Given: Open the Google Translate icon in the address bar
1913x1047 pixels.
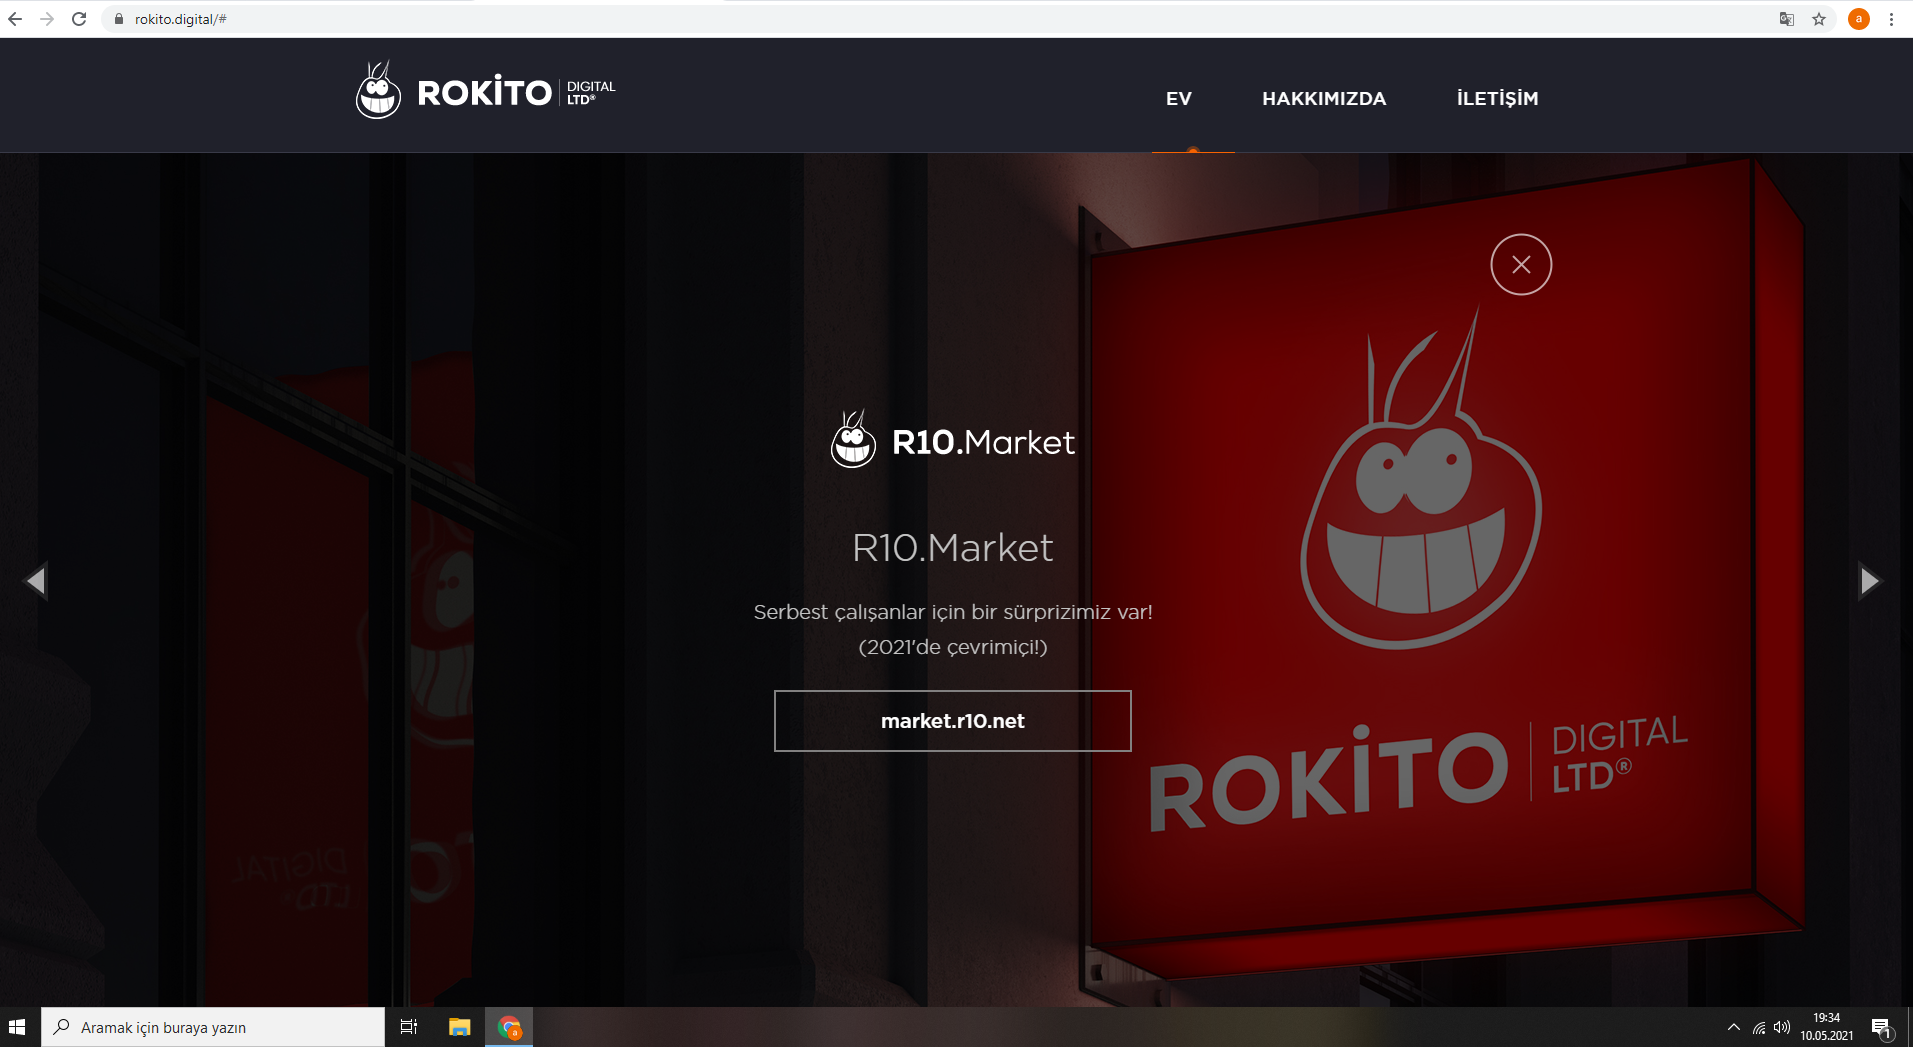Looking at the screenshot, I should (x=1787, y=19).
